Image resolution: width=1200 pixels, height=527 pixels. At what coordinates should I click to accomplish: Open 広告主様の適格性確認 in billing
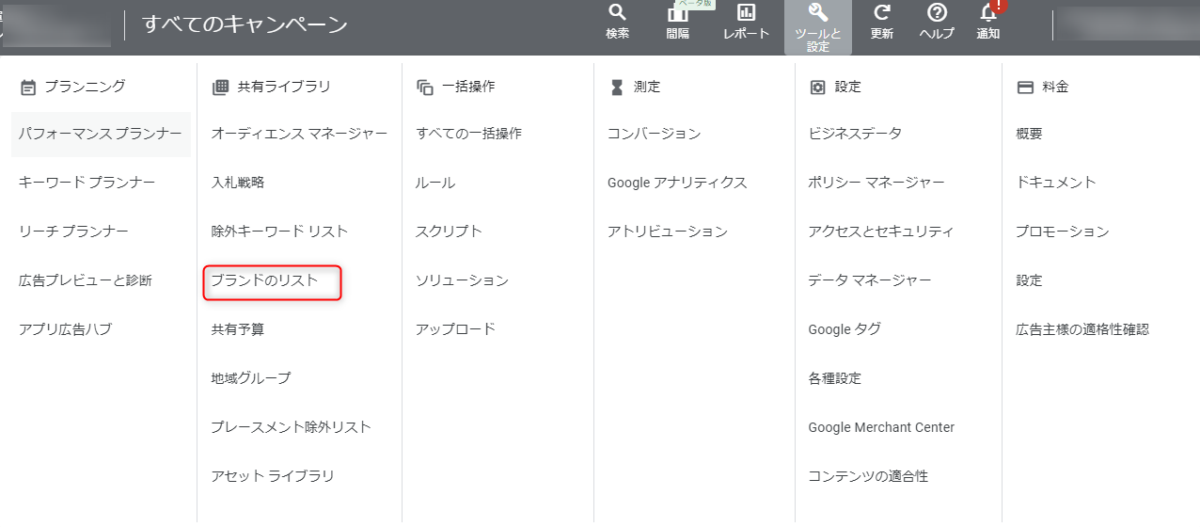1082,330
